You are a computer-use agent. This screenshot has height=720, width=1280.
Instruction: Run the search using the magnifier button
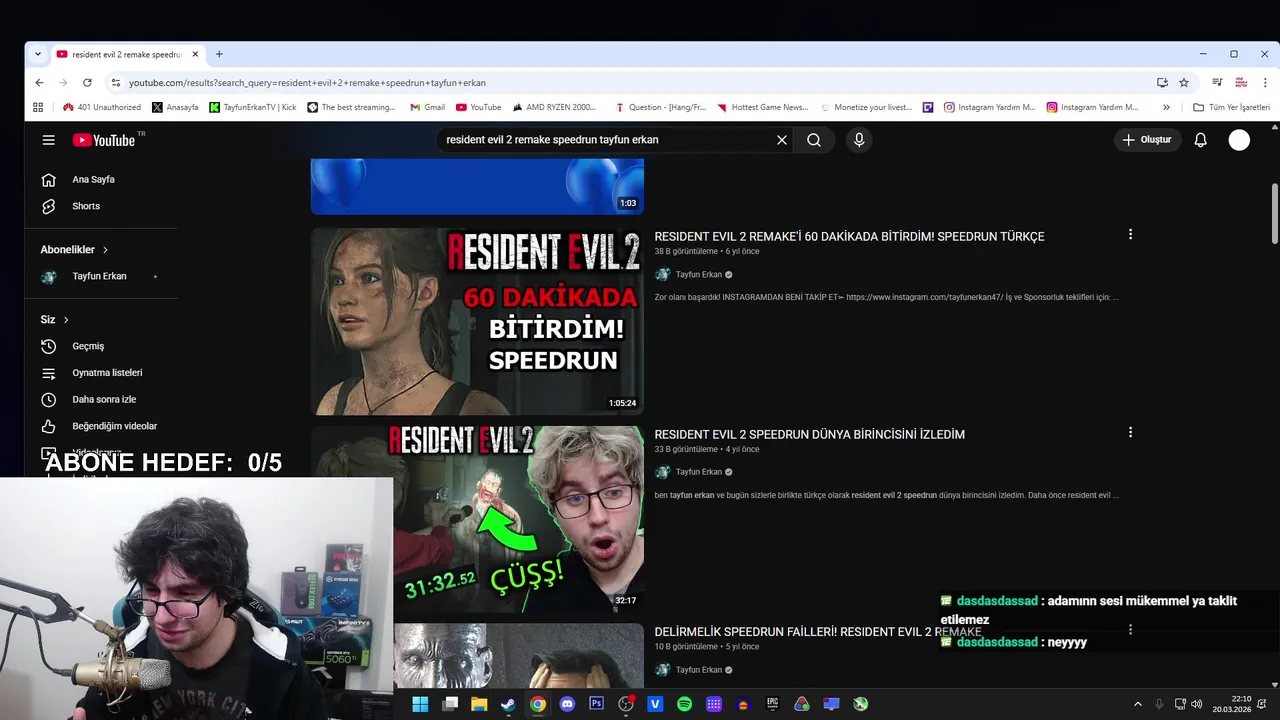tap(814, 140)
